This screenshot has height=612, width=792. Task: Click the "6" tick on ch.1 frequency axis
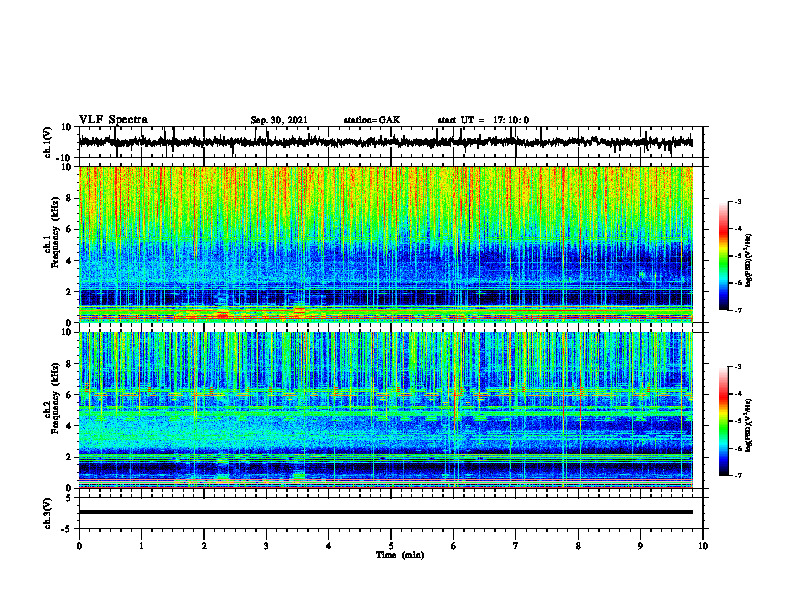70,229
